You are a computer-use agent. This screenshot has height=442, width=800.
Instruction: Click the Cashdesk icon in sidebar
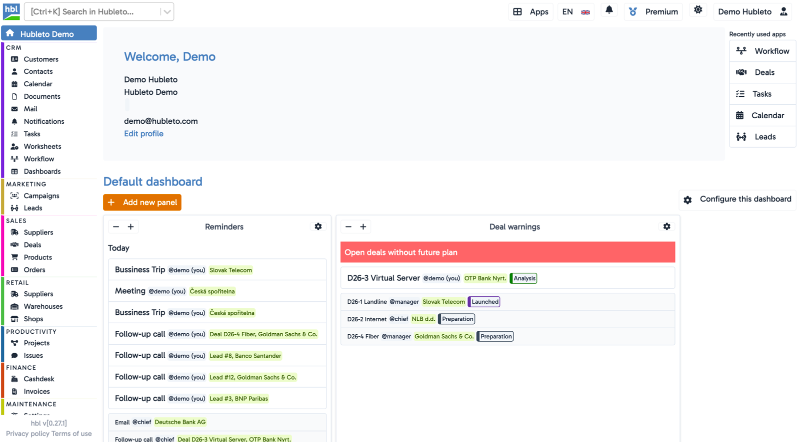pyautogui.click(x=14, y=379)
